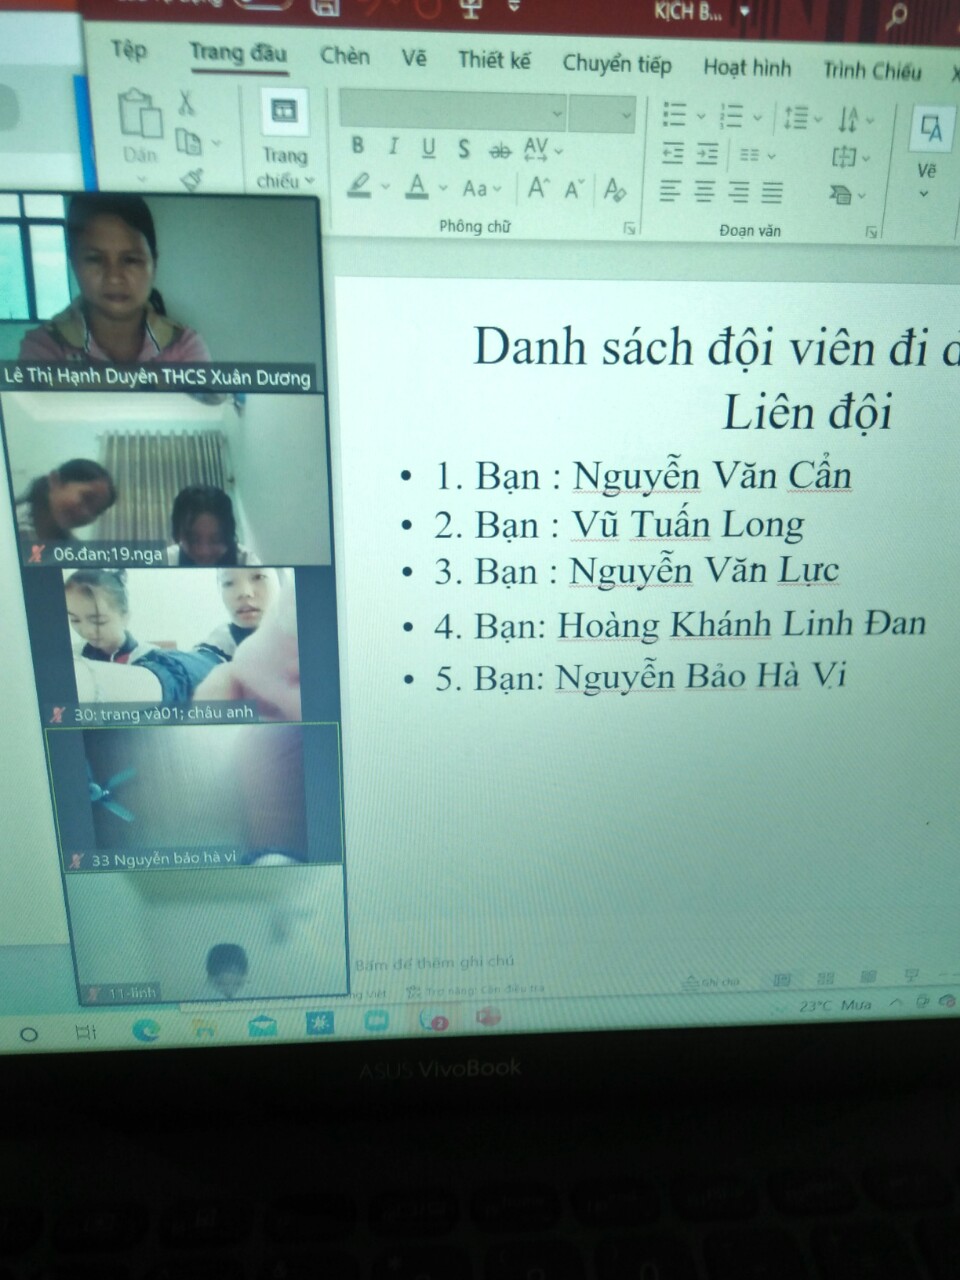This screenshot has width=960, height=1280.
Task: Clear all text formatting icon
Action: (x=614, y=189)
